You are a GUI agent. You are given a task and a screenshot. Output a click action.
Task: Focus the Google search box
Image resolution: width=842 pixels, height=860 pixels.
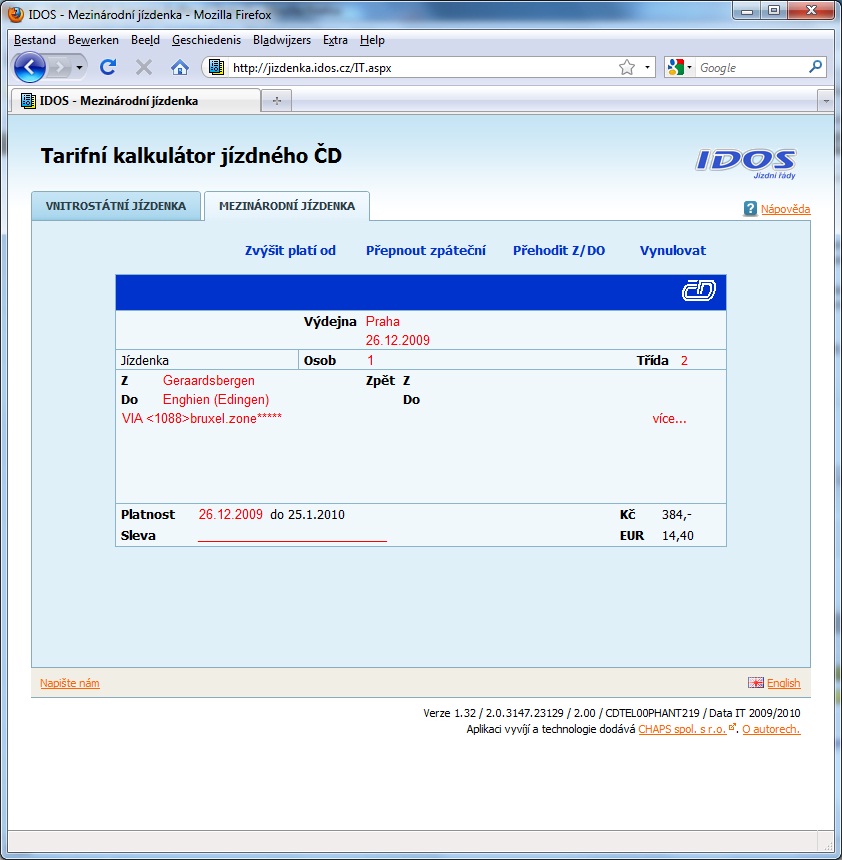(751, 67)
